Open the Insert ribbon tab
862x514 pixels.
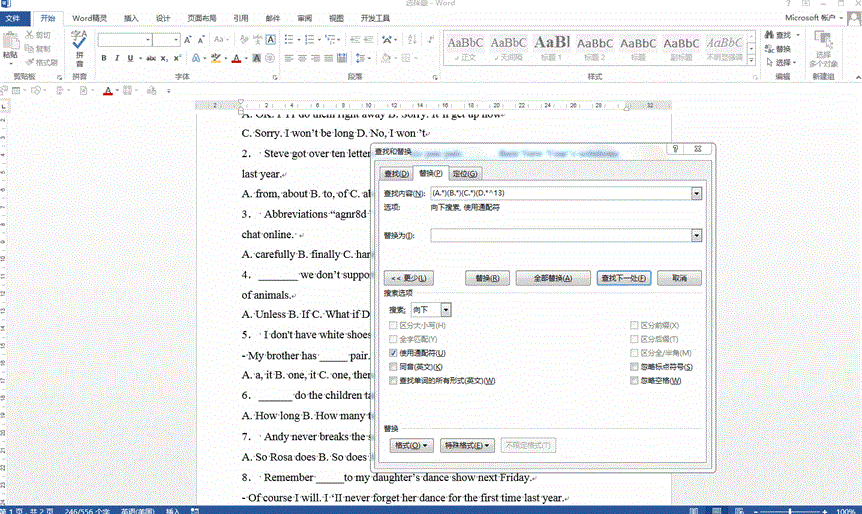pos(131,18)
